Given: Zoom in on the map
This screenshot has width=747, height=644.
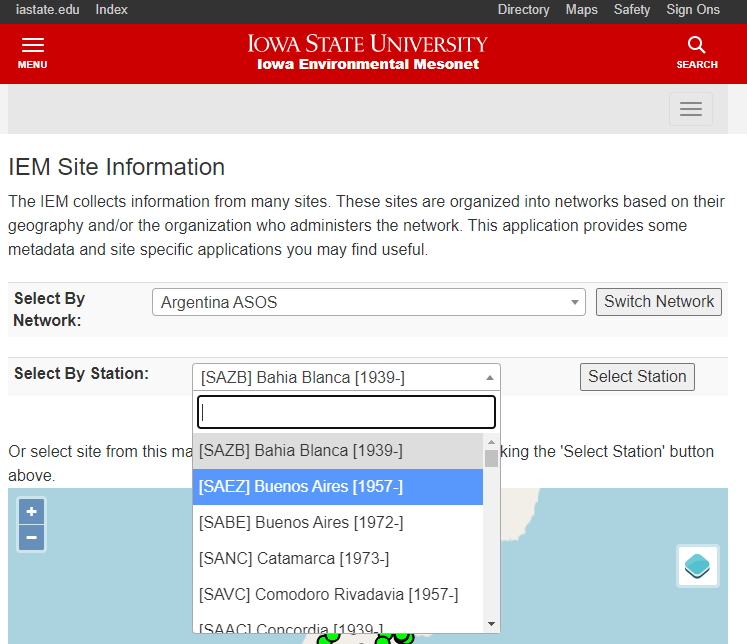Looking at the screenshot, I should [x=31, y=512].
